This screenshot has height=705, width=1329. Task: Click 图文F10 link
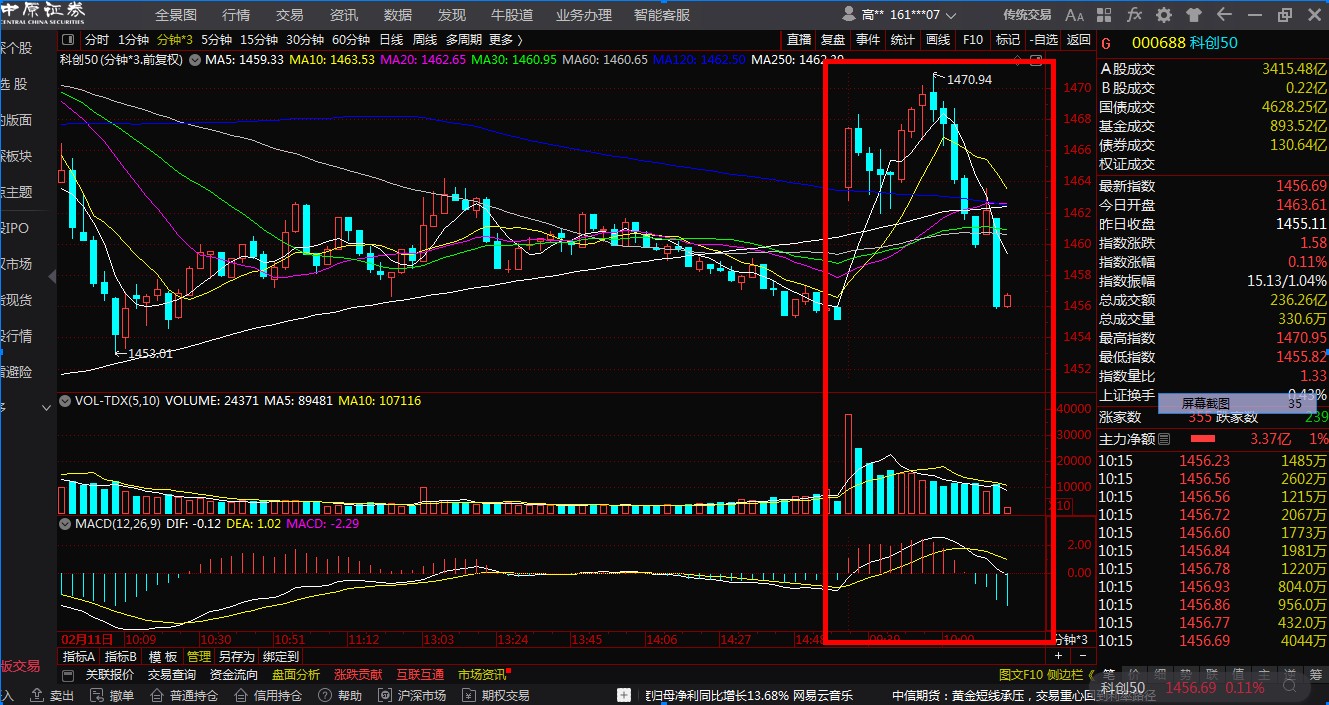click(x=1019, y=675)
